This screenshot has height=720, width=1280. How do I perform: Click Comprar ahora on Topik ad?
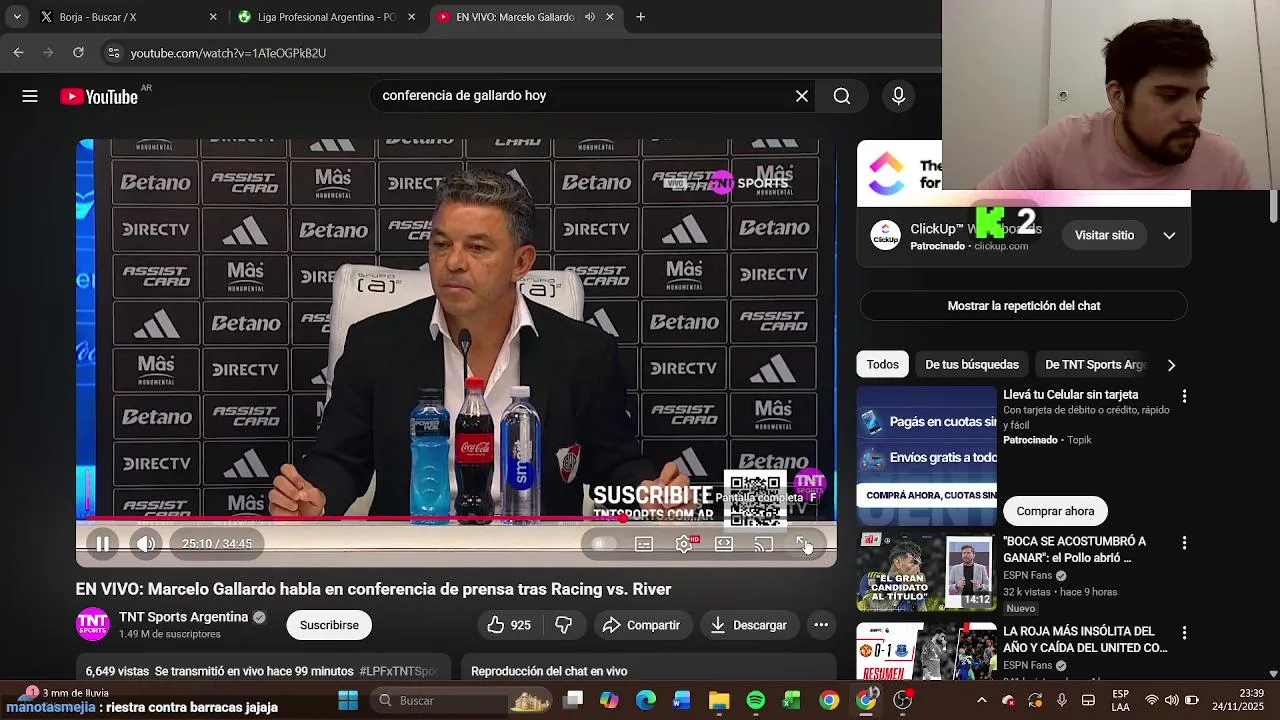tap(1055, 511)
